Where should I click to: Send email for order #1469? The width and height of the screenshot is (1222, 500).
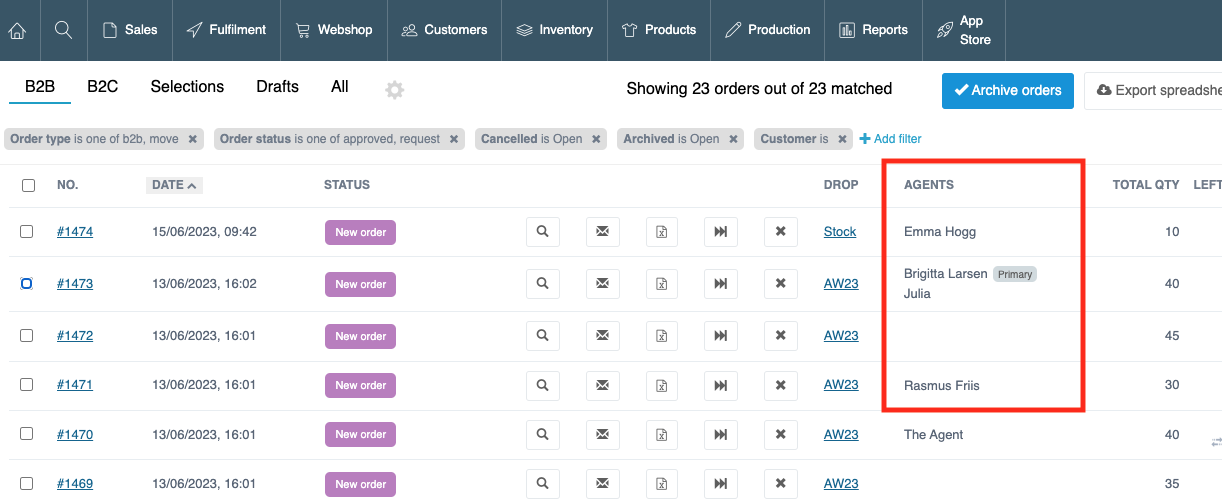click(x=602, y=484)
